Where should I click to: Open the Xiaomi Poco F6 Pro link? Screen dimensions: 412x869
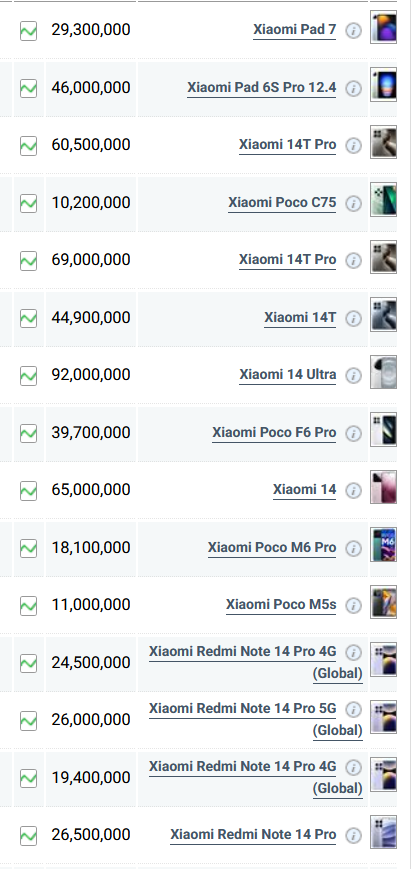click(274, 432)
